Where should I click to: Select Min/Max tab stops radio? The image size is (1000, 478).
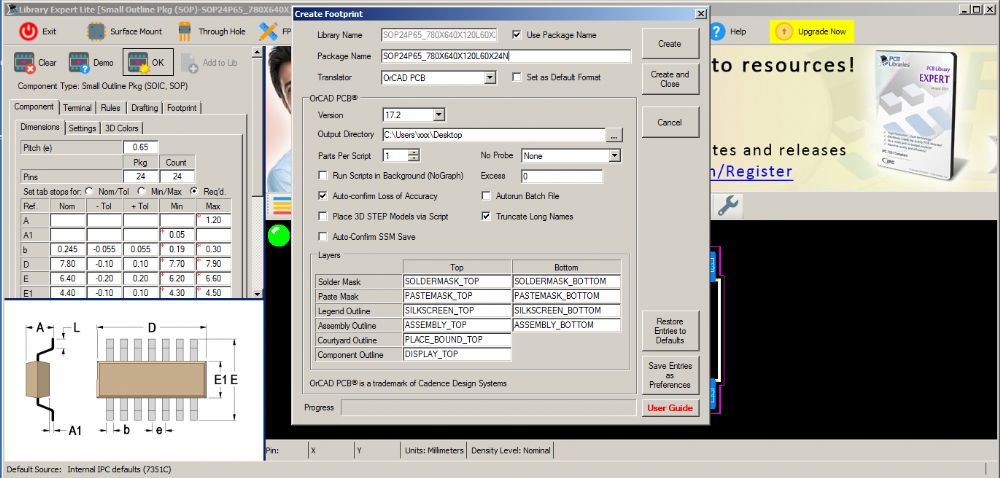pyautogui.click(x=142, y=191)
